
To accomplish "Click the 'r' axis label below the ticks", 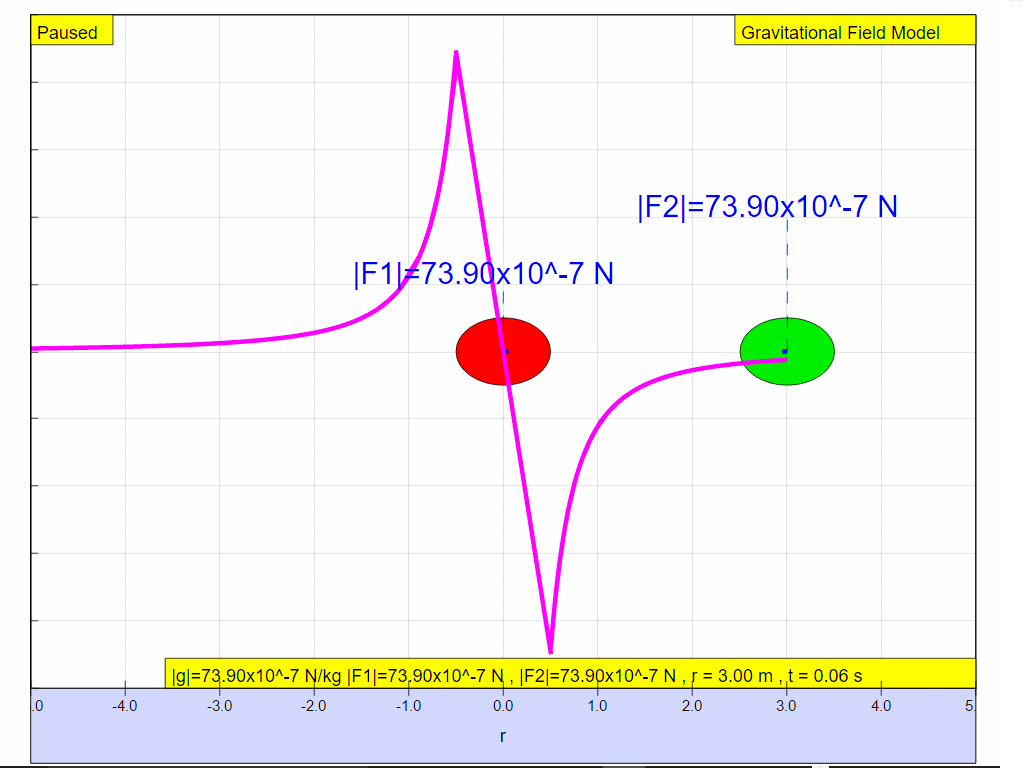I will click(x=502, y=736).
